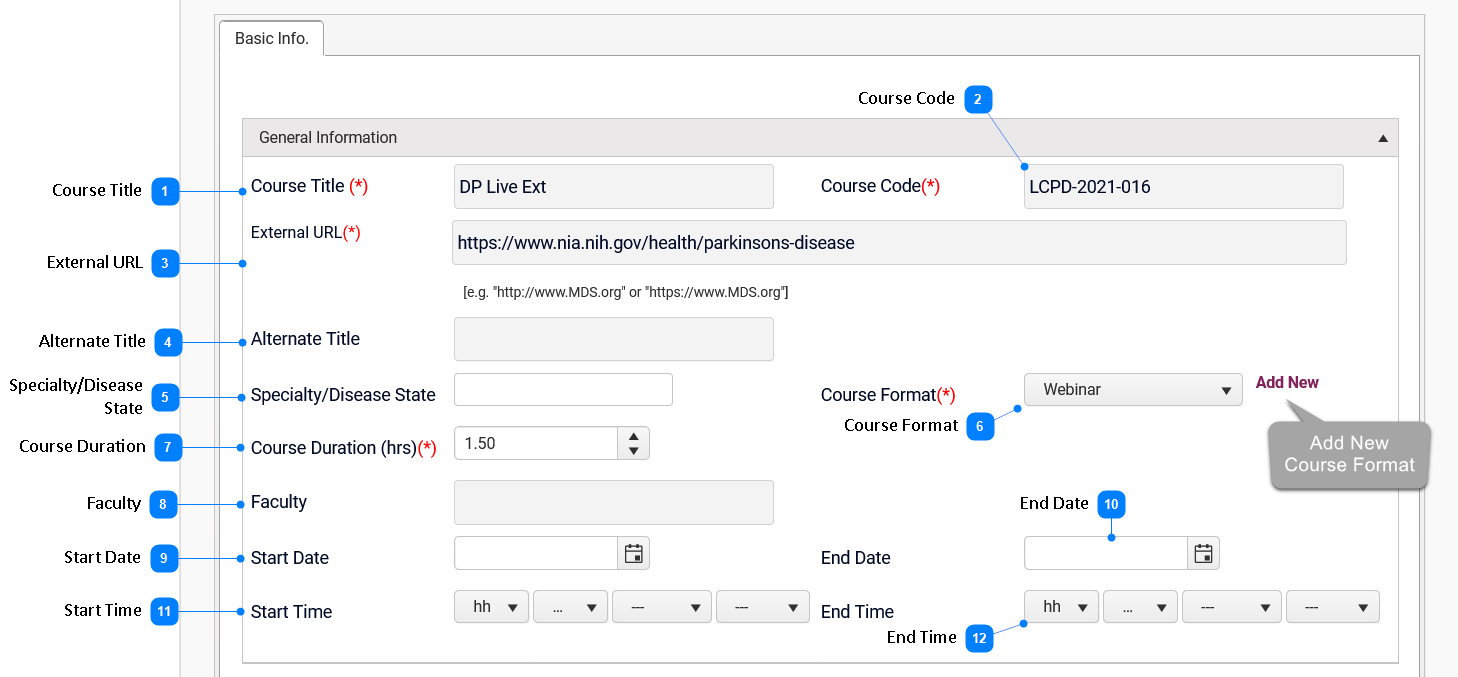Decrease Course Duration with the down arrow

click(x=633, y=451)
